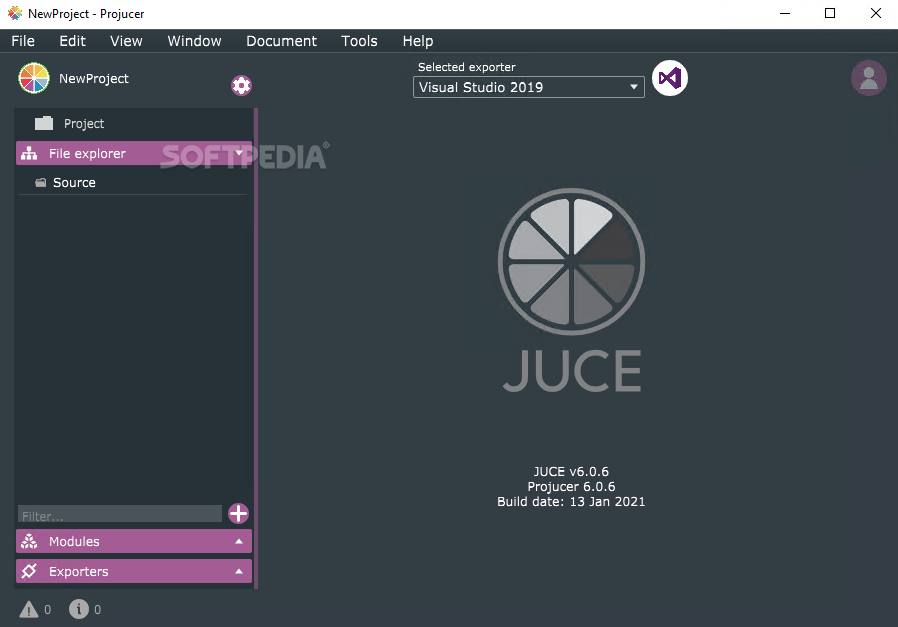Open the Selected exporter dropdown
The height and width of the screenshot is (627, 898).
529,87
